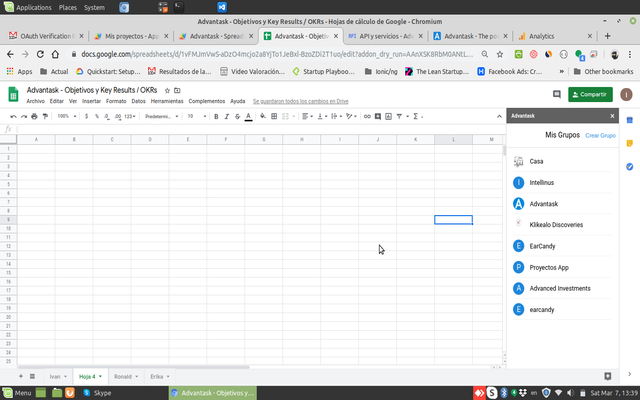Screen dimensions: 640x400
Task: Insert a comment from toolbar
Action: (378, 116)
